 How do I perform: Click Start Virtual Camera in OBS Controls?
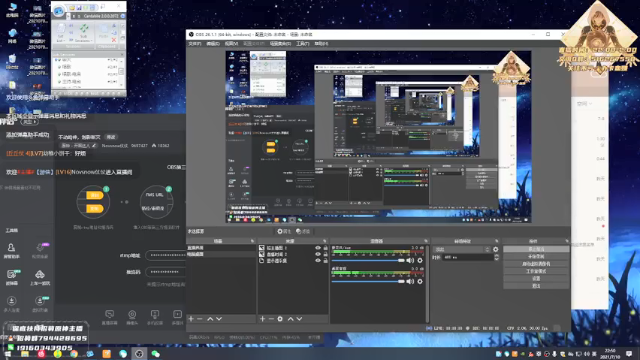point(536,264)
